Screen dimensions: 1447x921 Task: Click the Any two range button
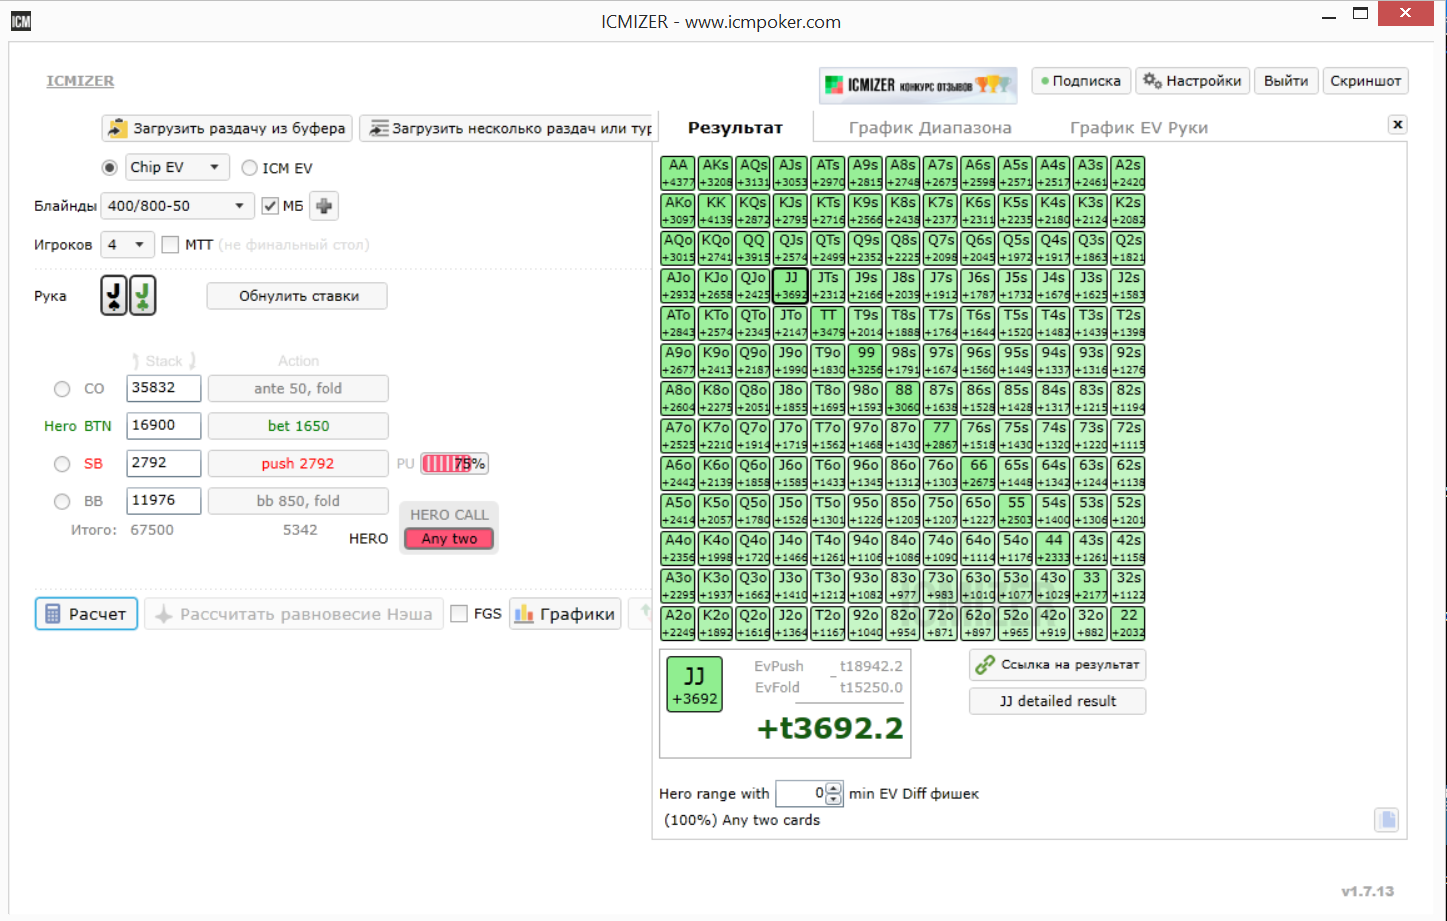point(449,539)
